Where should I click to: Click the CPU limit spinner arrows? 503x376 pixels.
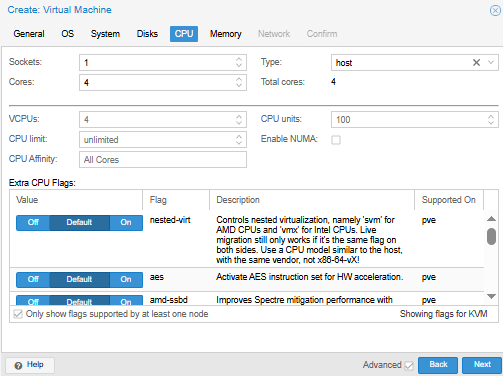tap(239, 140)
